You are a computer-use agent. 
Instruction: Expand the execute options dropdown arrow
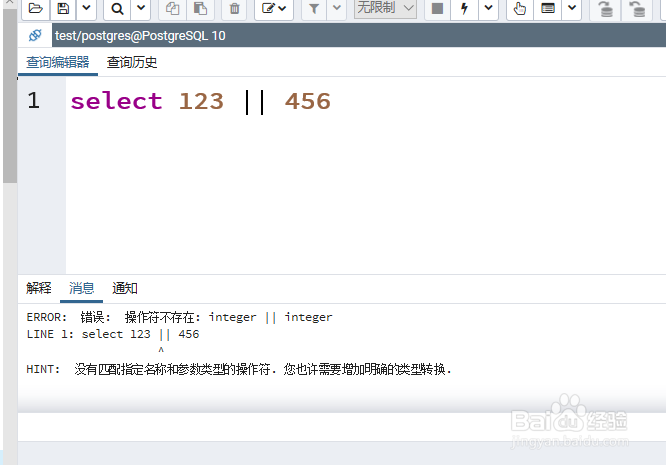coord(488,8)
